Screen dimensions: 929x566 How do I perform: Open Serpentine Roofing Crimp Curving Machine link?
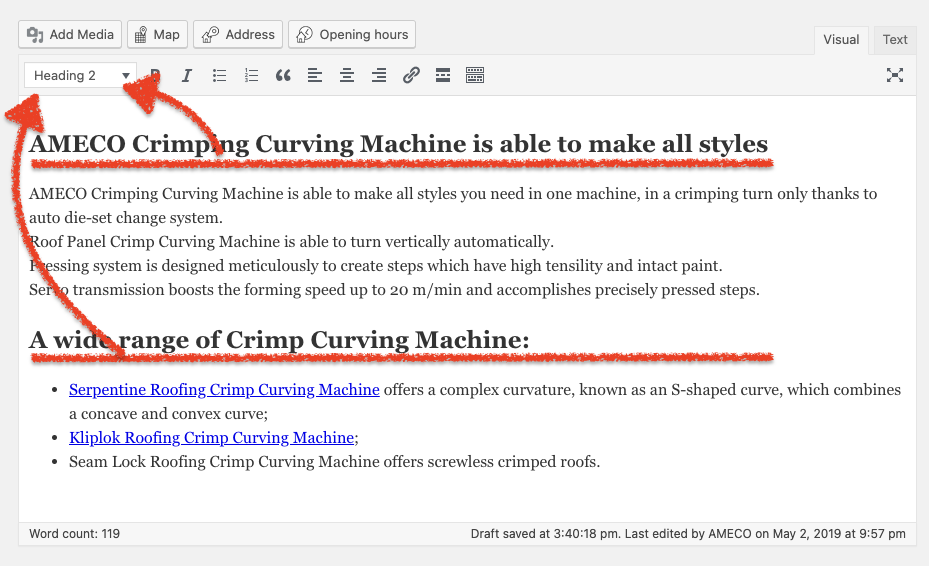[224, 390]
